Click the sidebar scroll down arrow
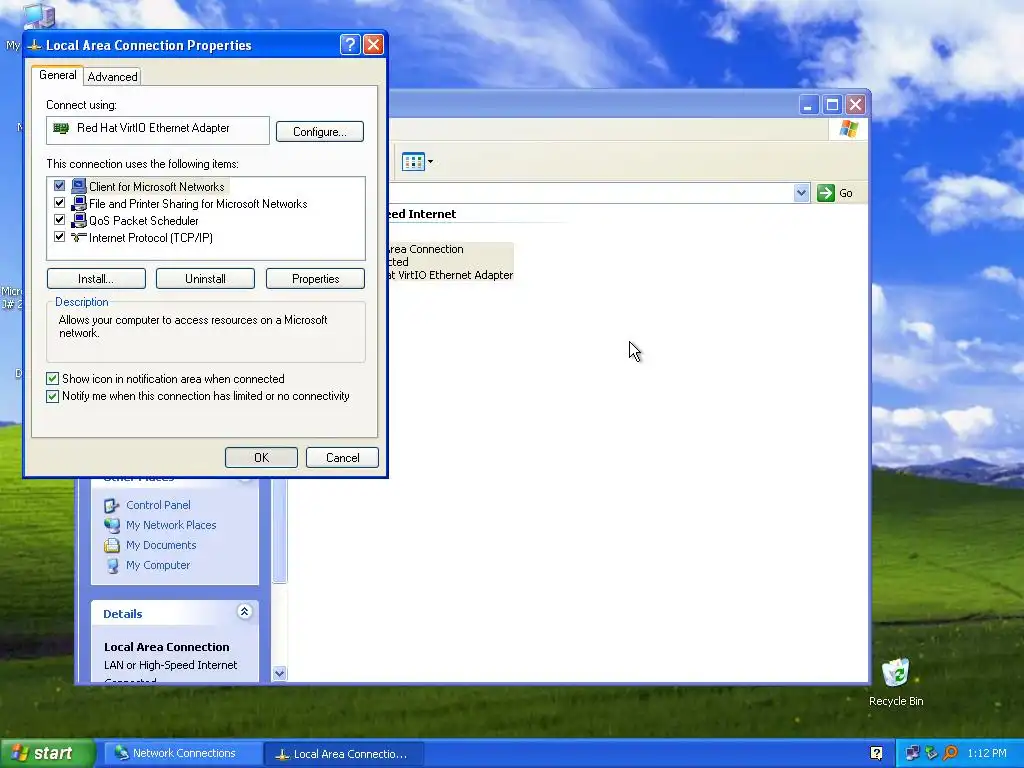The height and width of the screenshot is (768, 1024). tap(280, 673)
